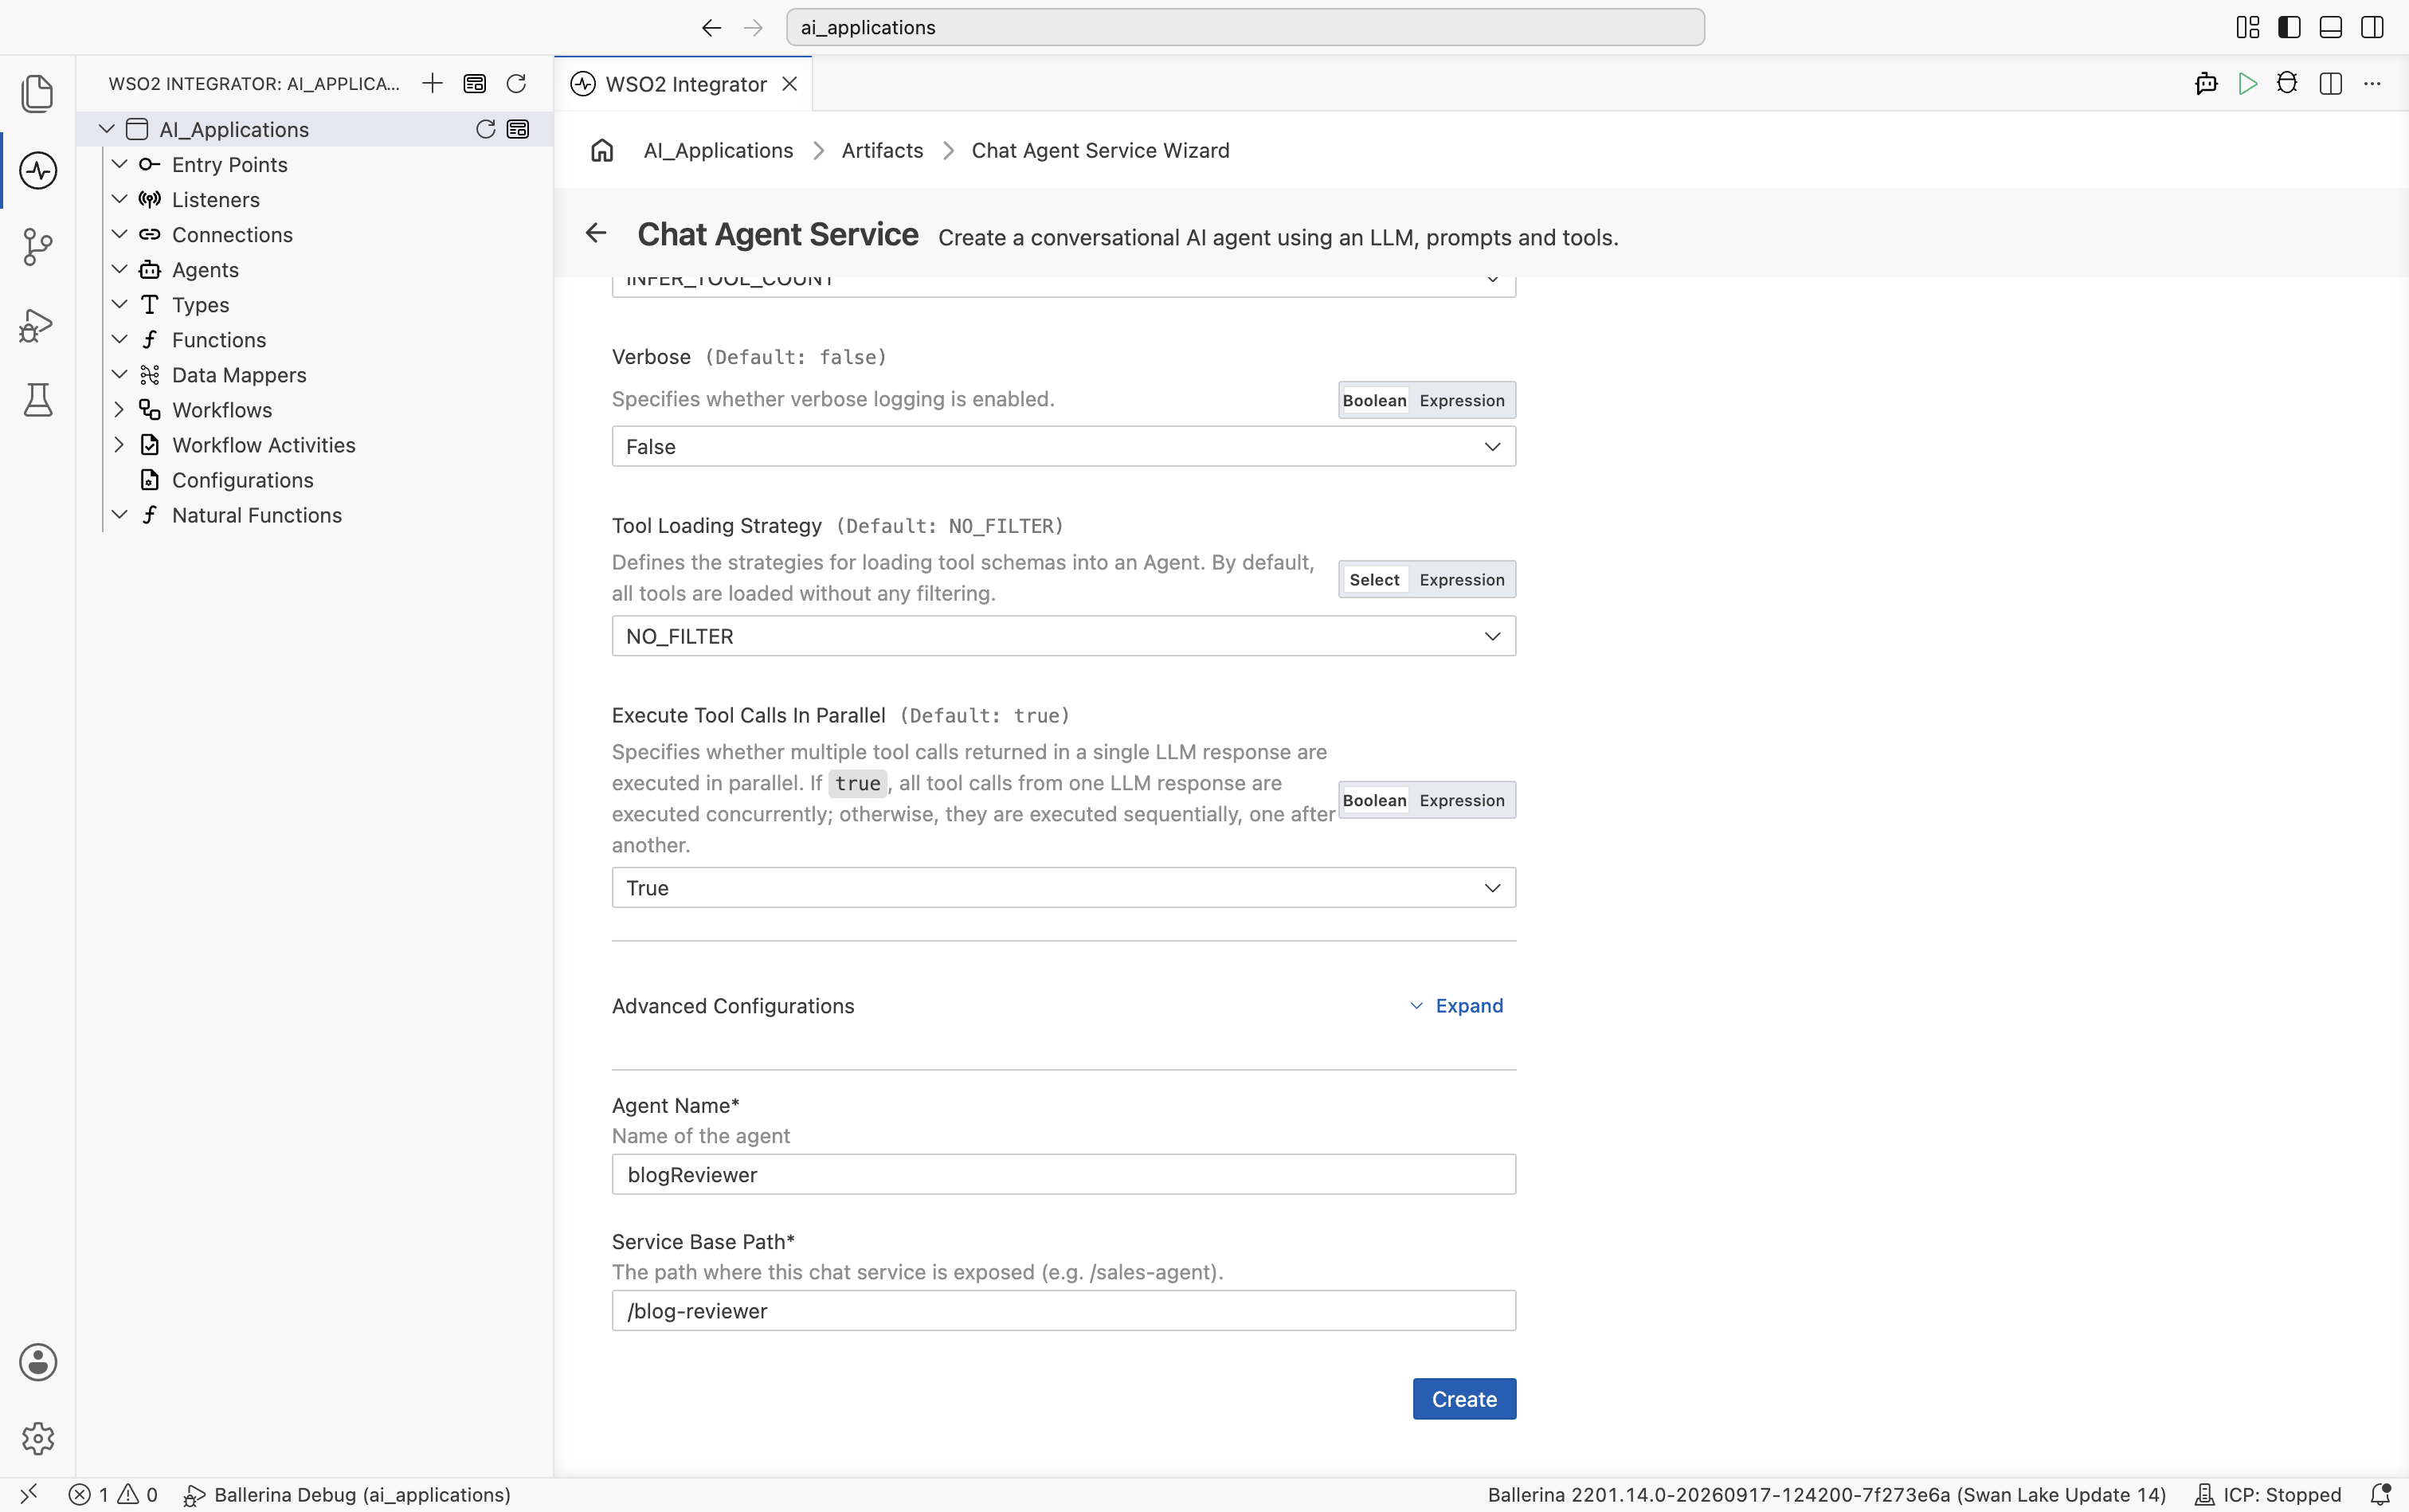Open the Explorer files icon in activity bar
Screen dimensions: 2409x1512
38,94
